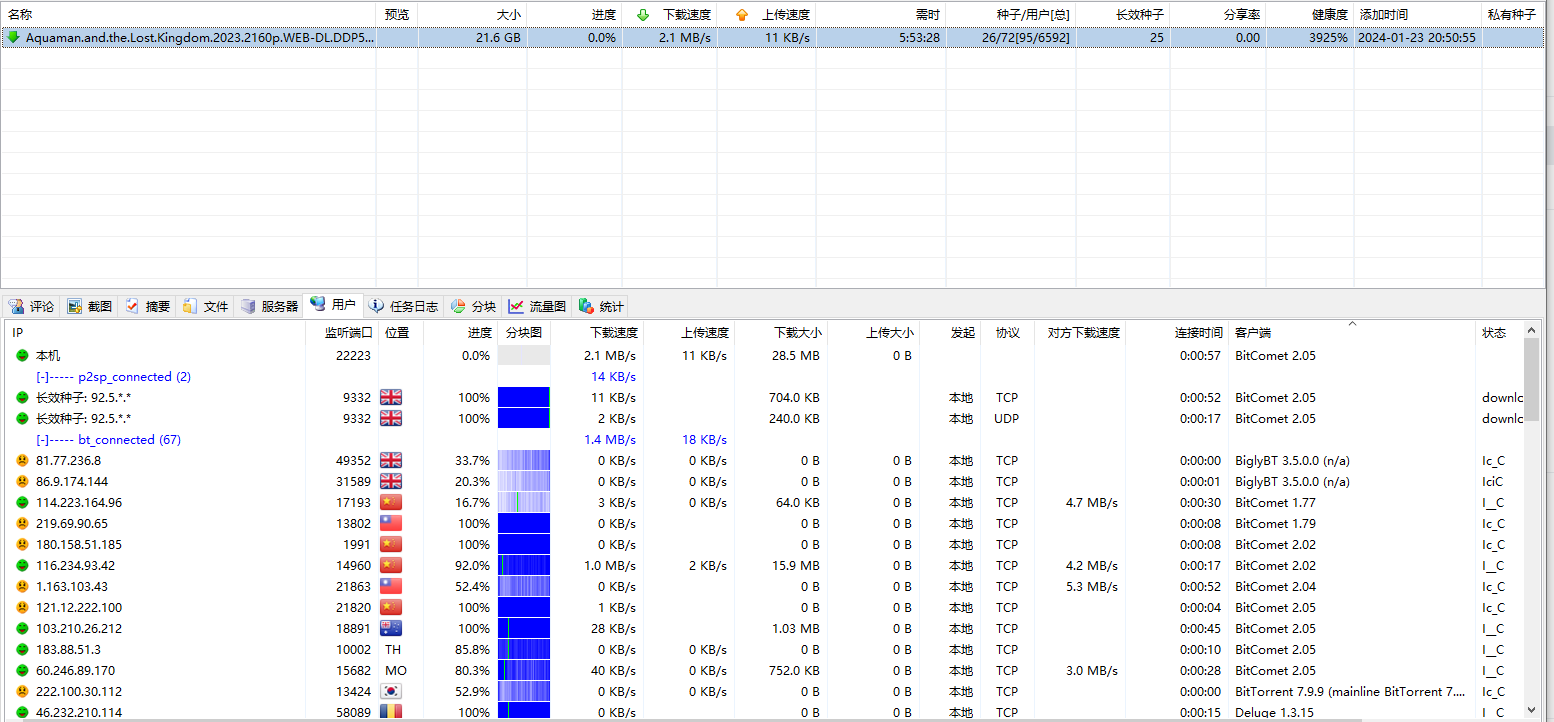Screen dimensions: 1554x722
Task: Select the Aquaman.and.the.Lost.Kingdom task row
Action: click(x=770, y=37)
